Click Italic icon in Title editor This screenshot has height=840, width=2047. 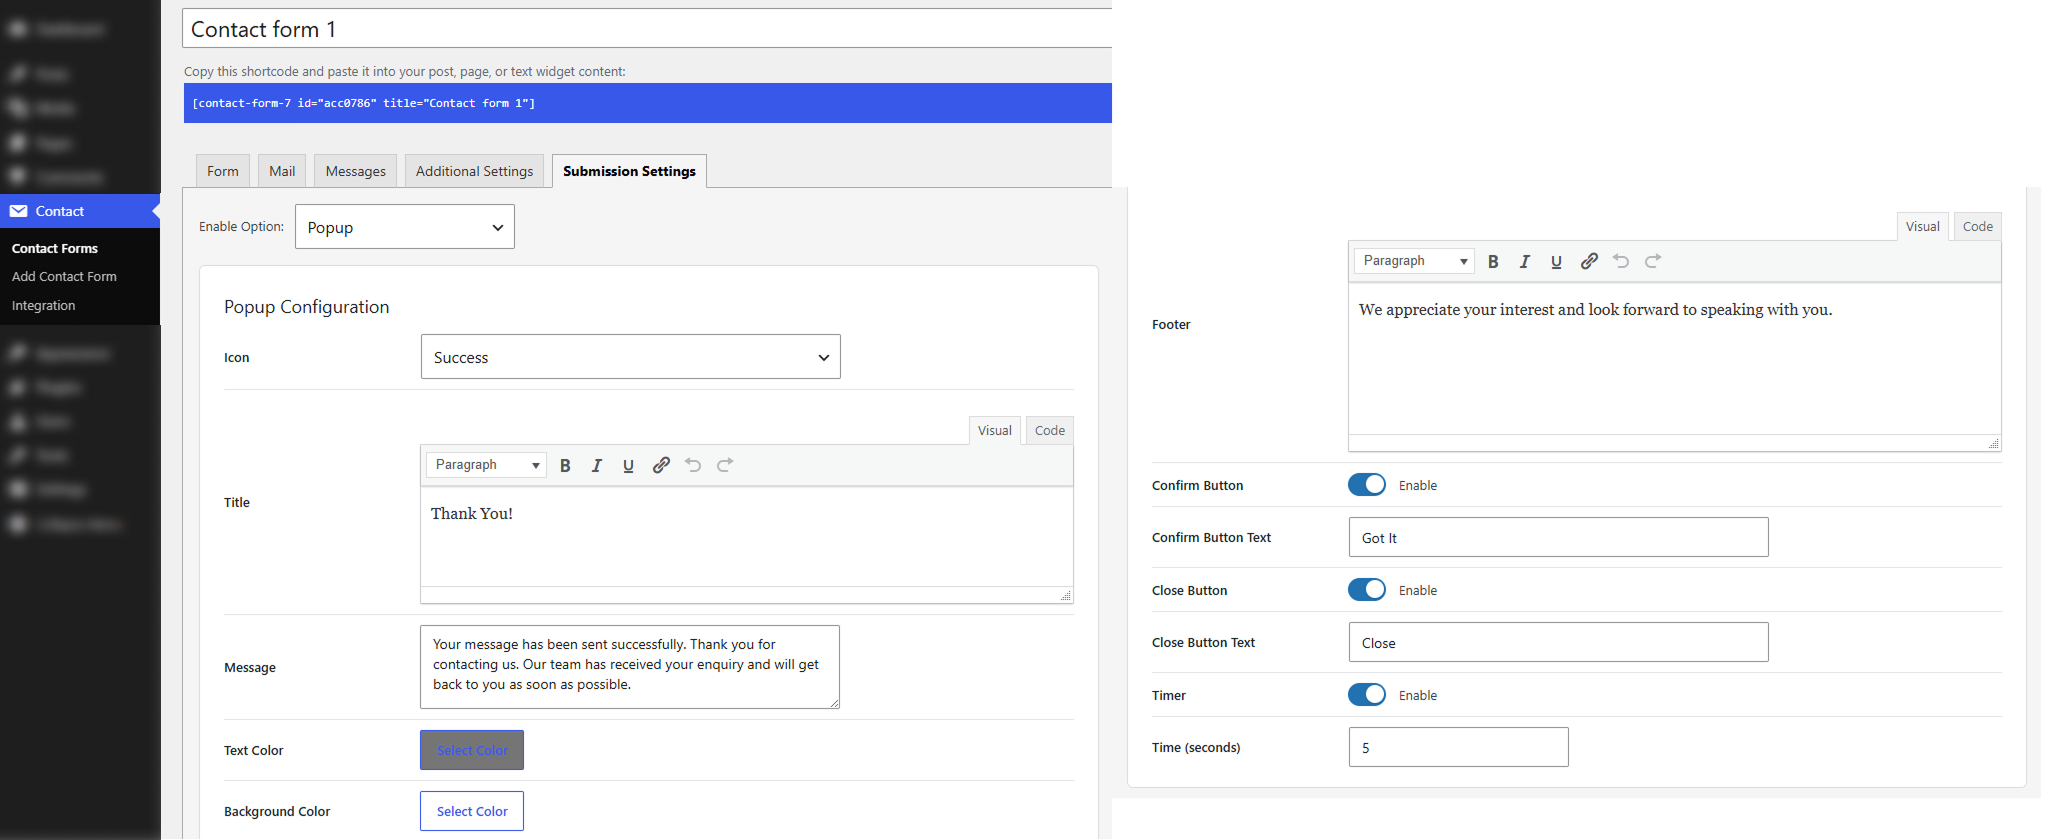pos(597,465)
